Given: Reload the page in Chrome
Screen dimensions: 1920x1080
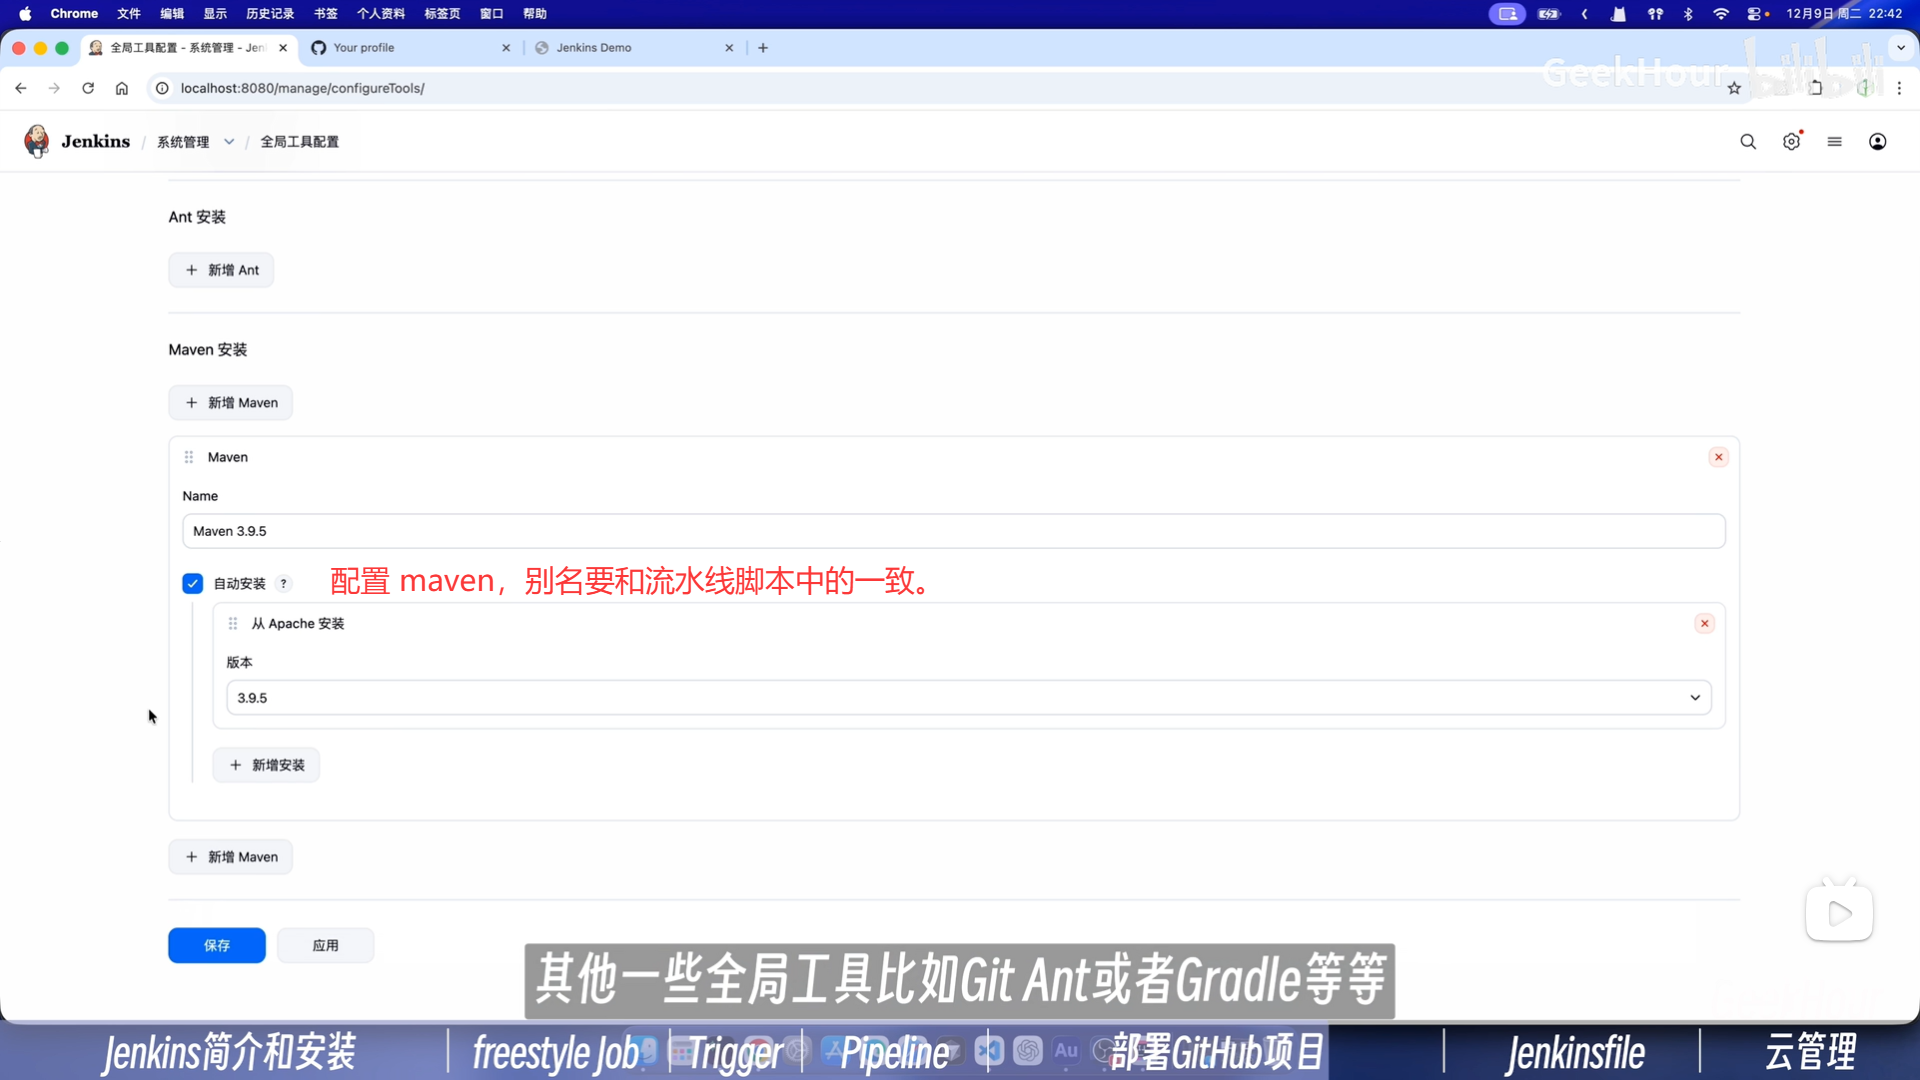Looking at the screenshot, I should click(x=88, y=88).
